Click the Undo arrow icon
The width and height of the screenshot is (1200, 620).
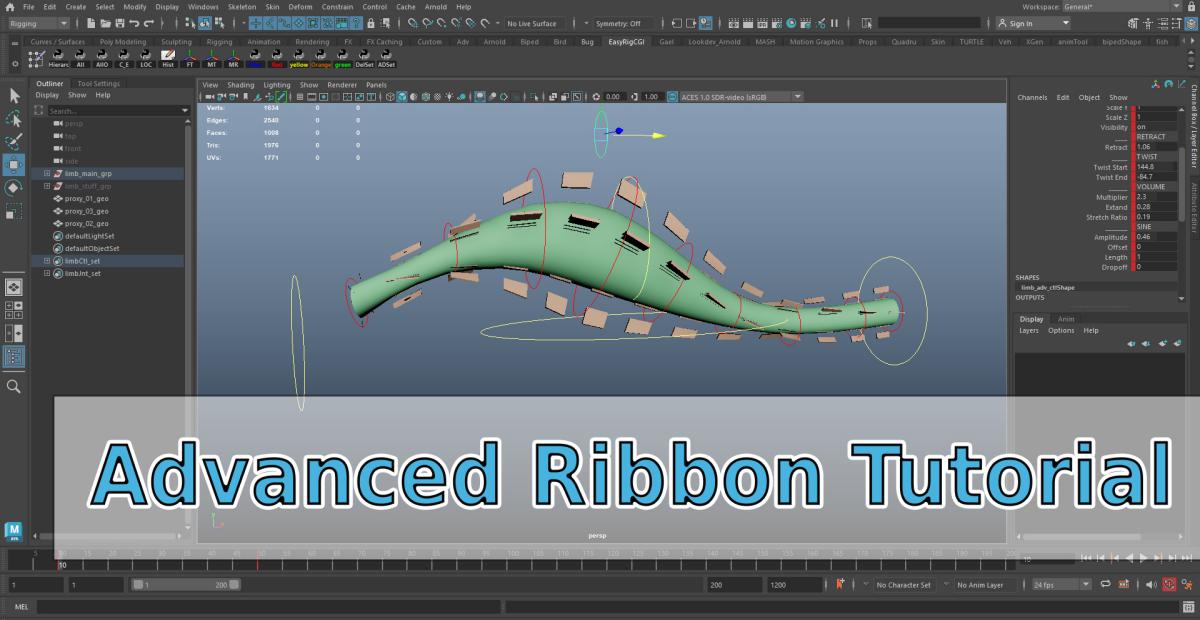click(133, 23)
